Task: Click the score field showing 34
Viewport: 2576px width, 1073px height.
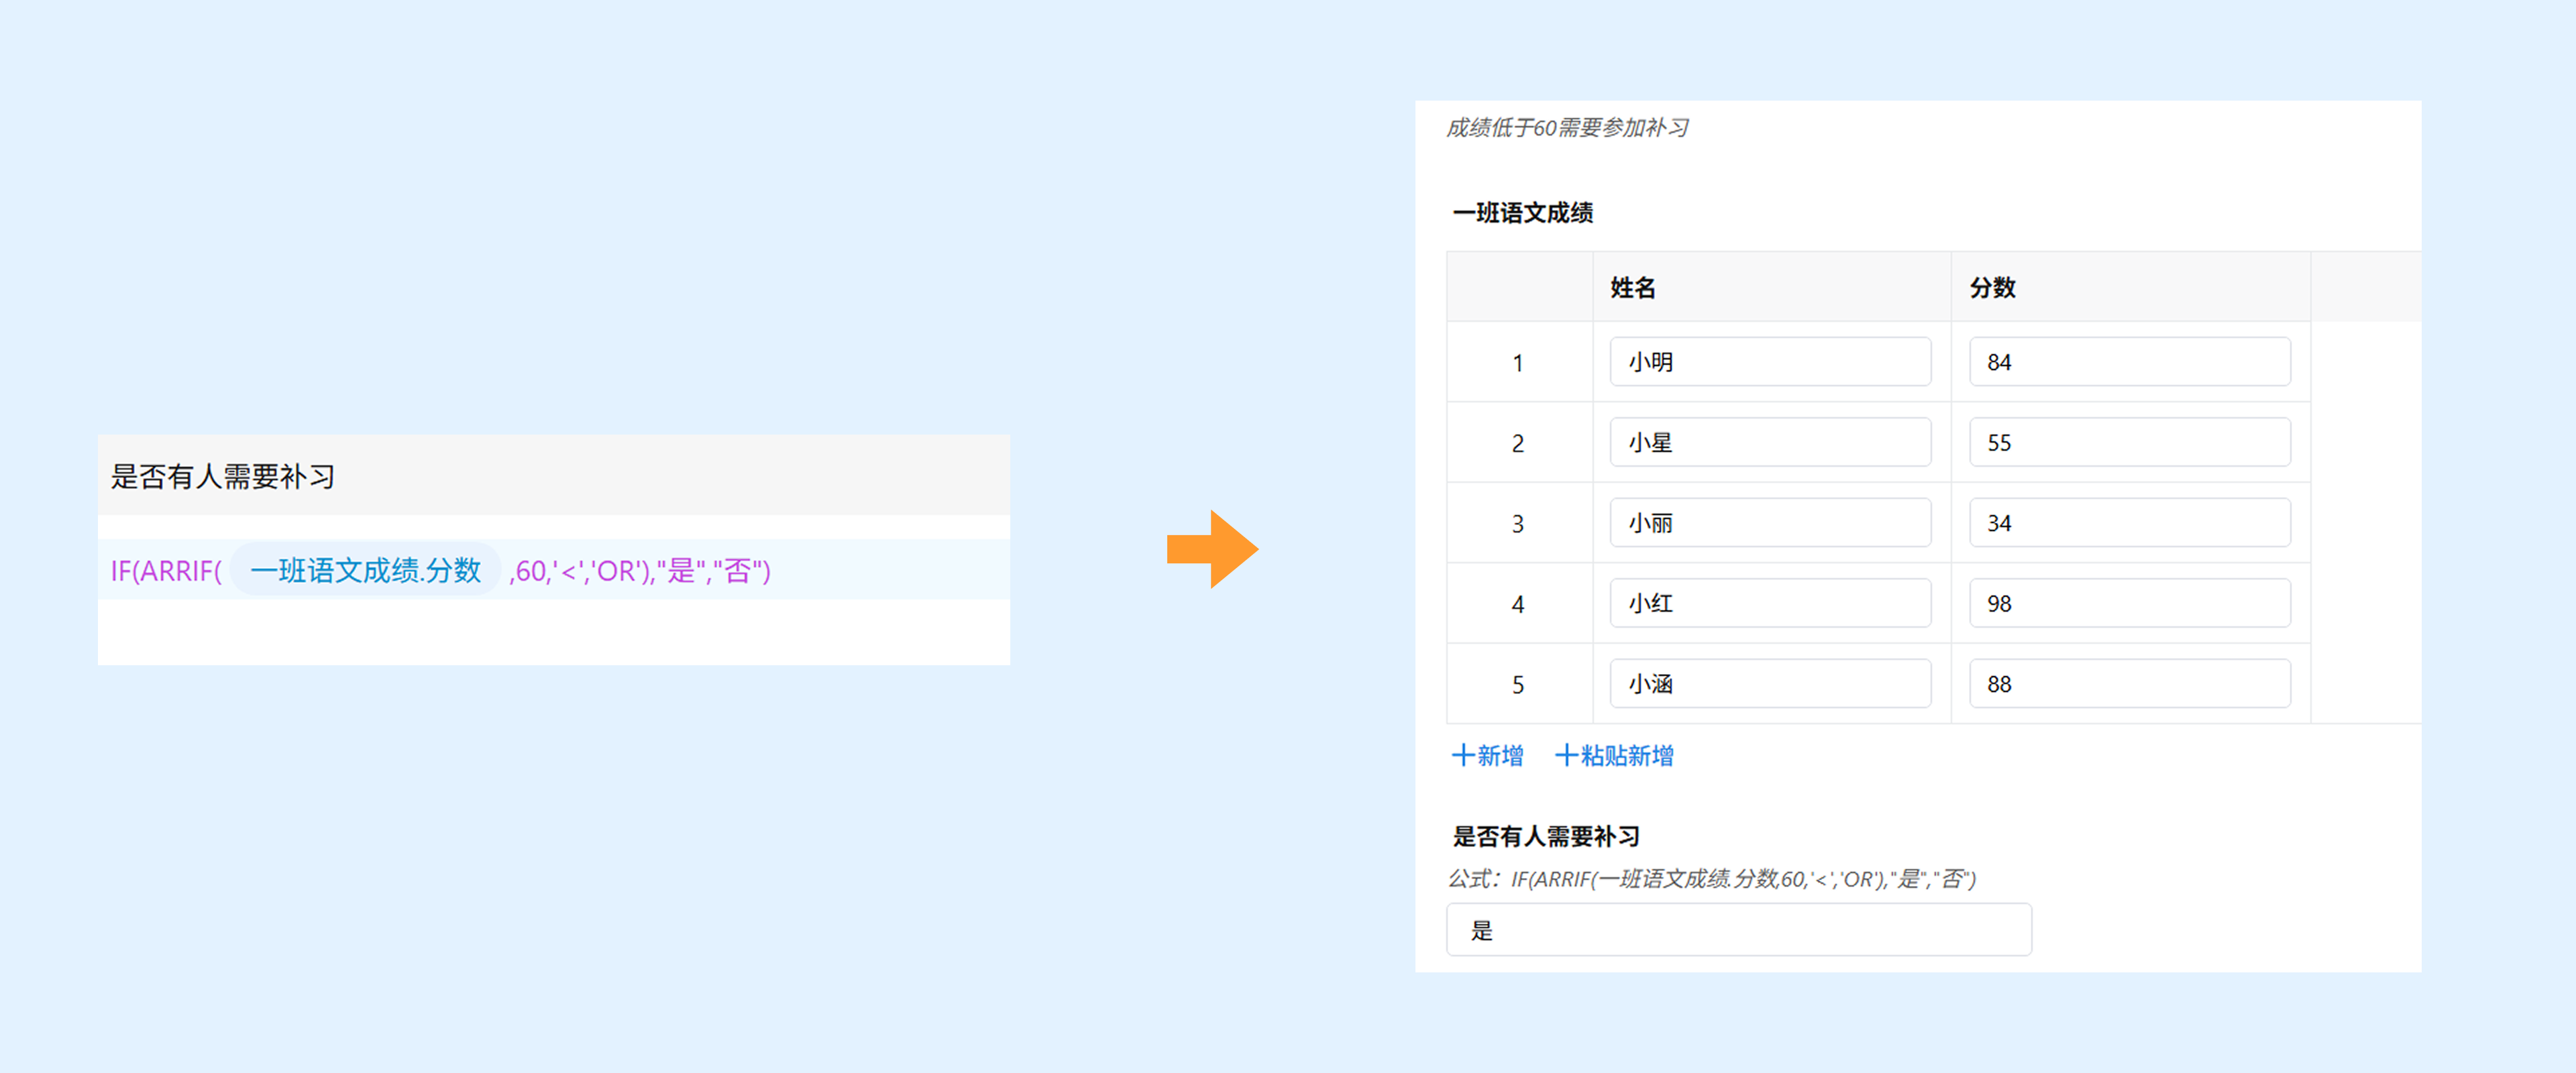Action: click(2129, 523)
